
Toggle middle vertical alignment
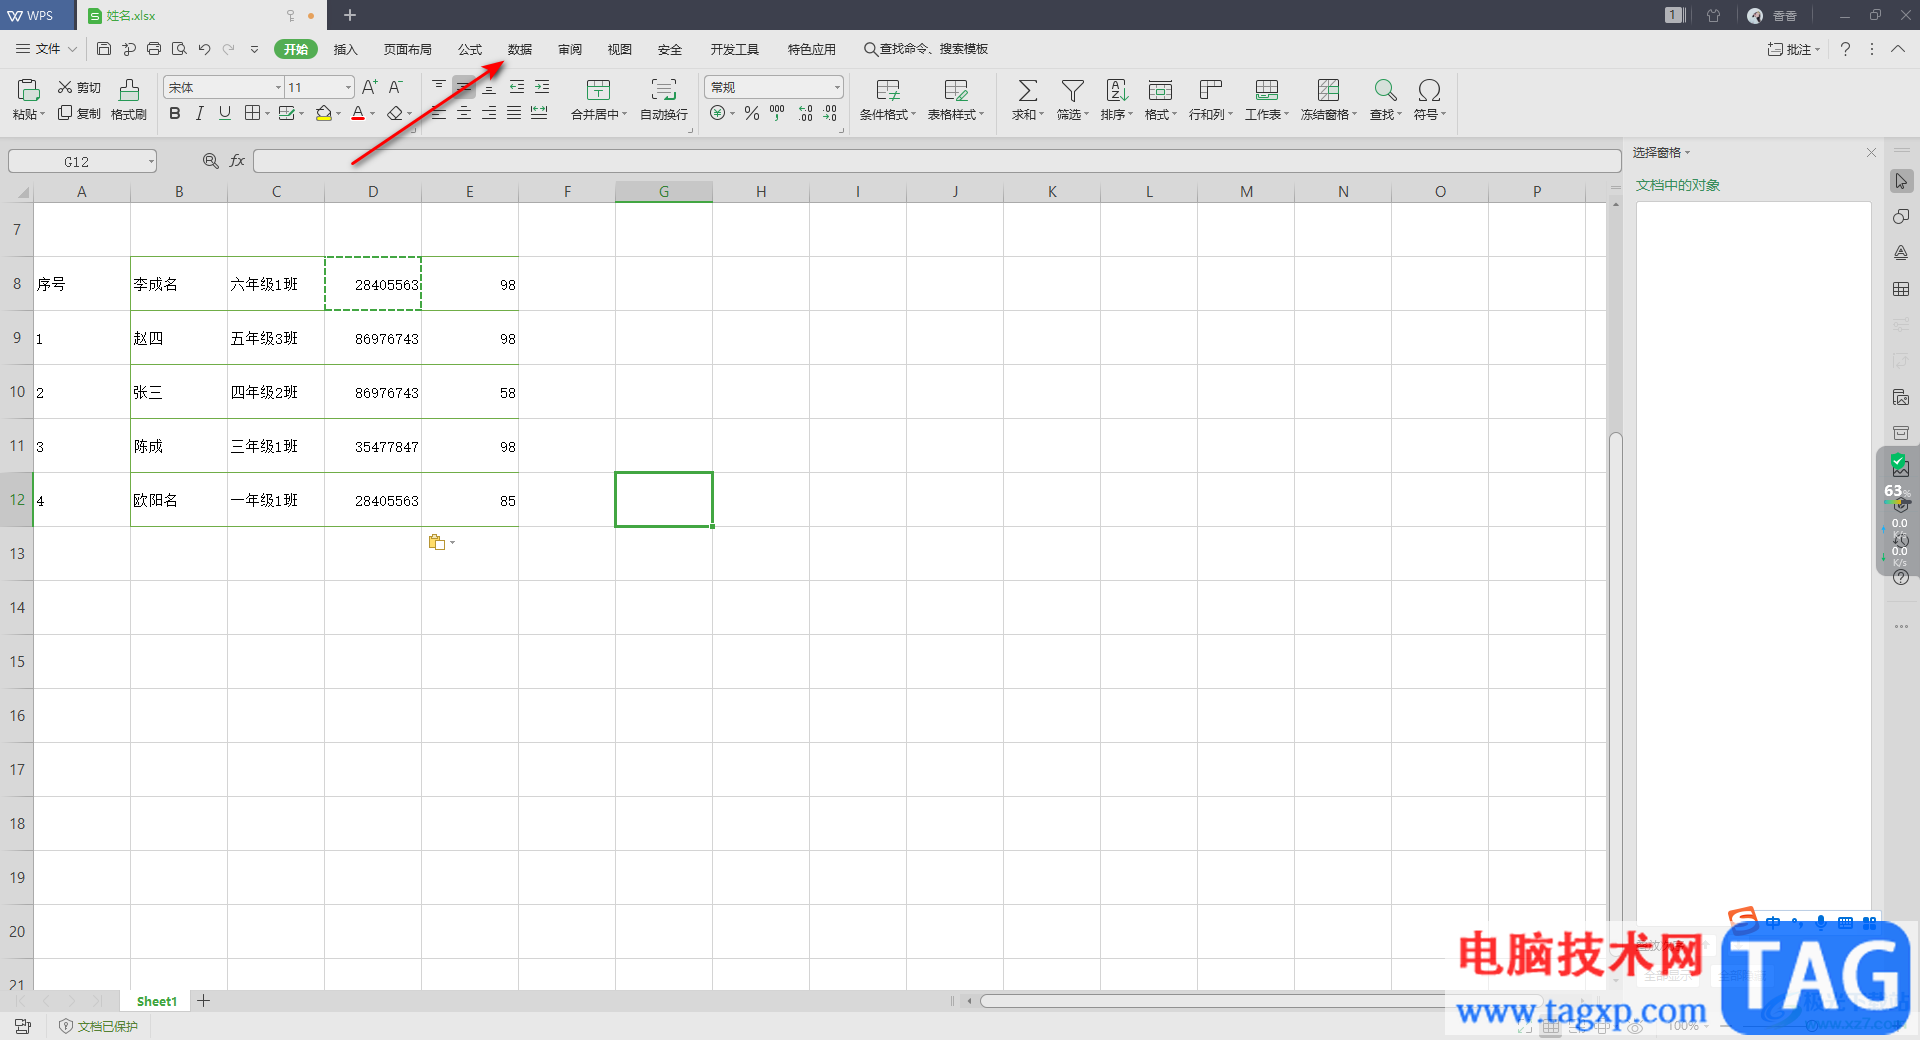[464, 87]
